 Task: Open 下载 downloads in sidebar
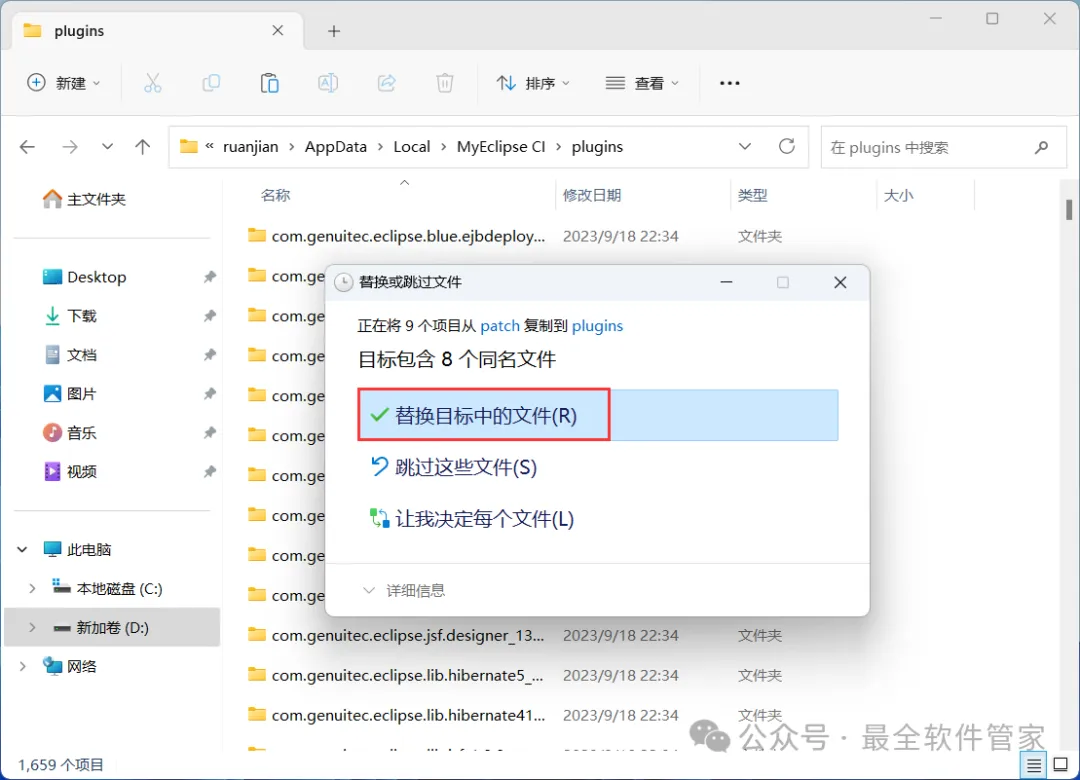pos(70,316)
